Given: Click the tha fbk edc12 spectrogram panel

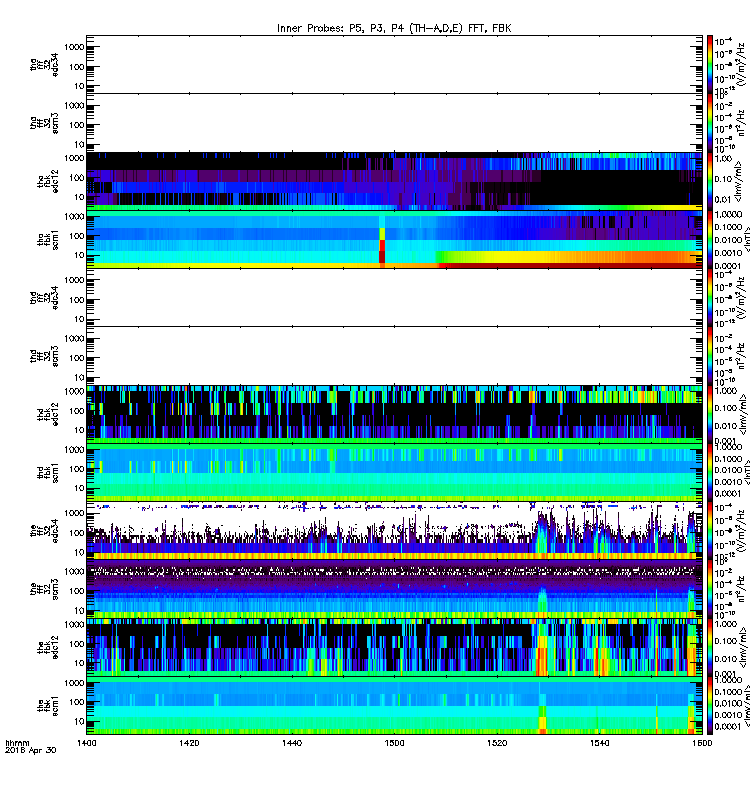Looking at the screenshot, I should click(x=394, y=181).
